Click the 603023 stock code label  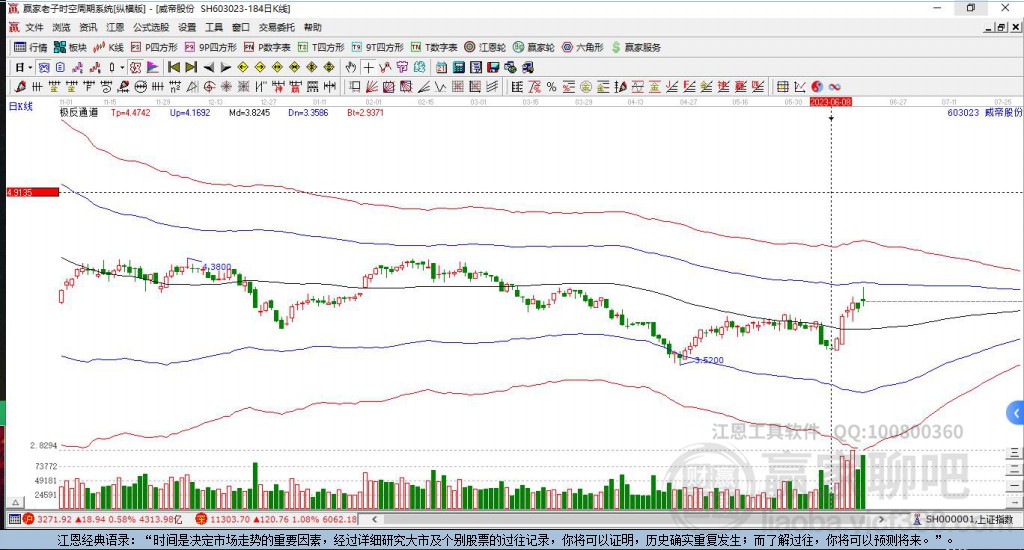pos(963,112)
